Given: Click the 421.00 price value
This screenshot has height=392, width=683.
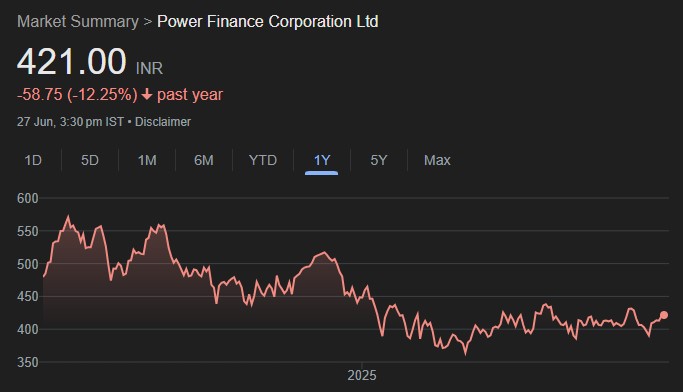Looking at the screenshot, I should 72,62.
